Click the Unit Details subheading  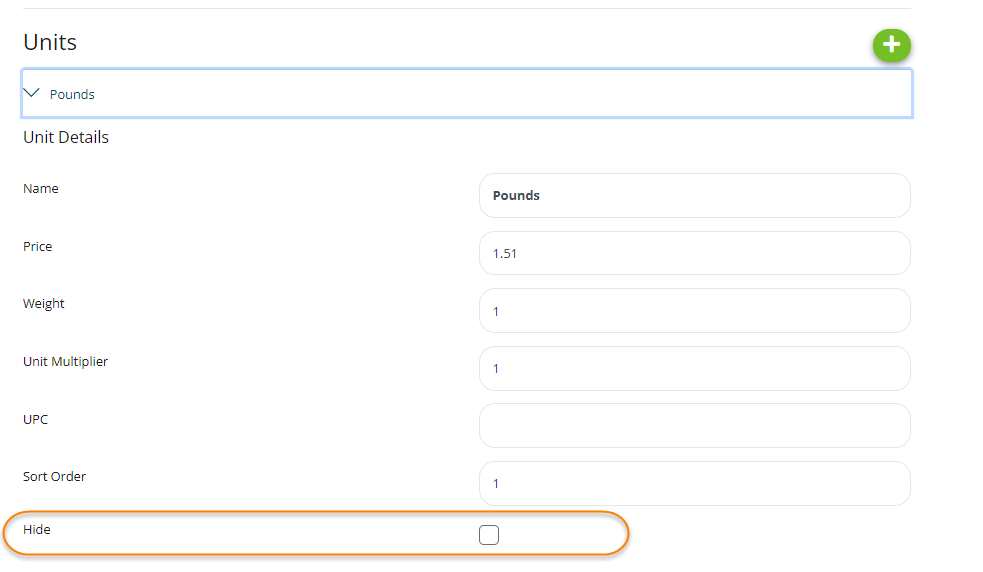pyautogui.click(x=66, y=137)
